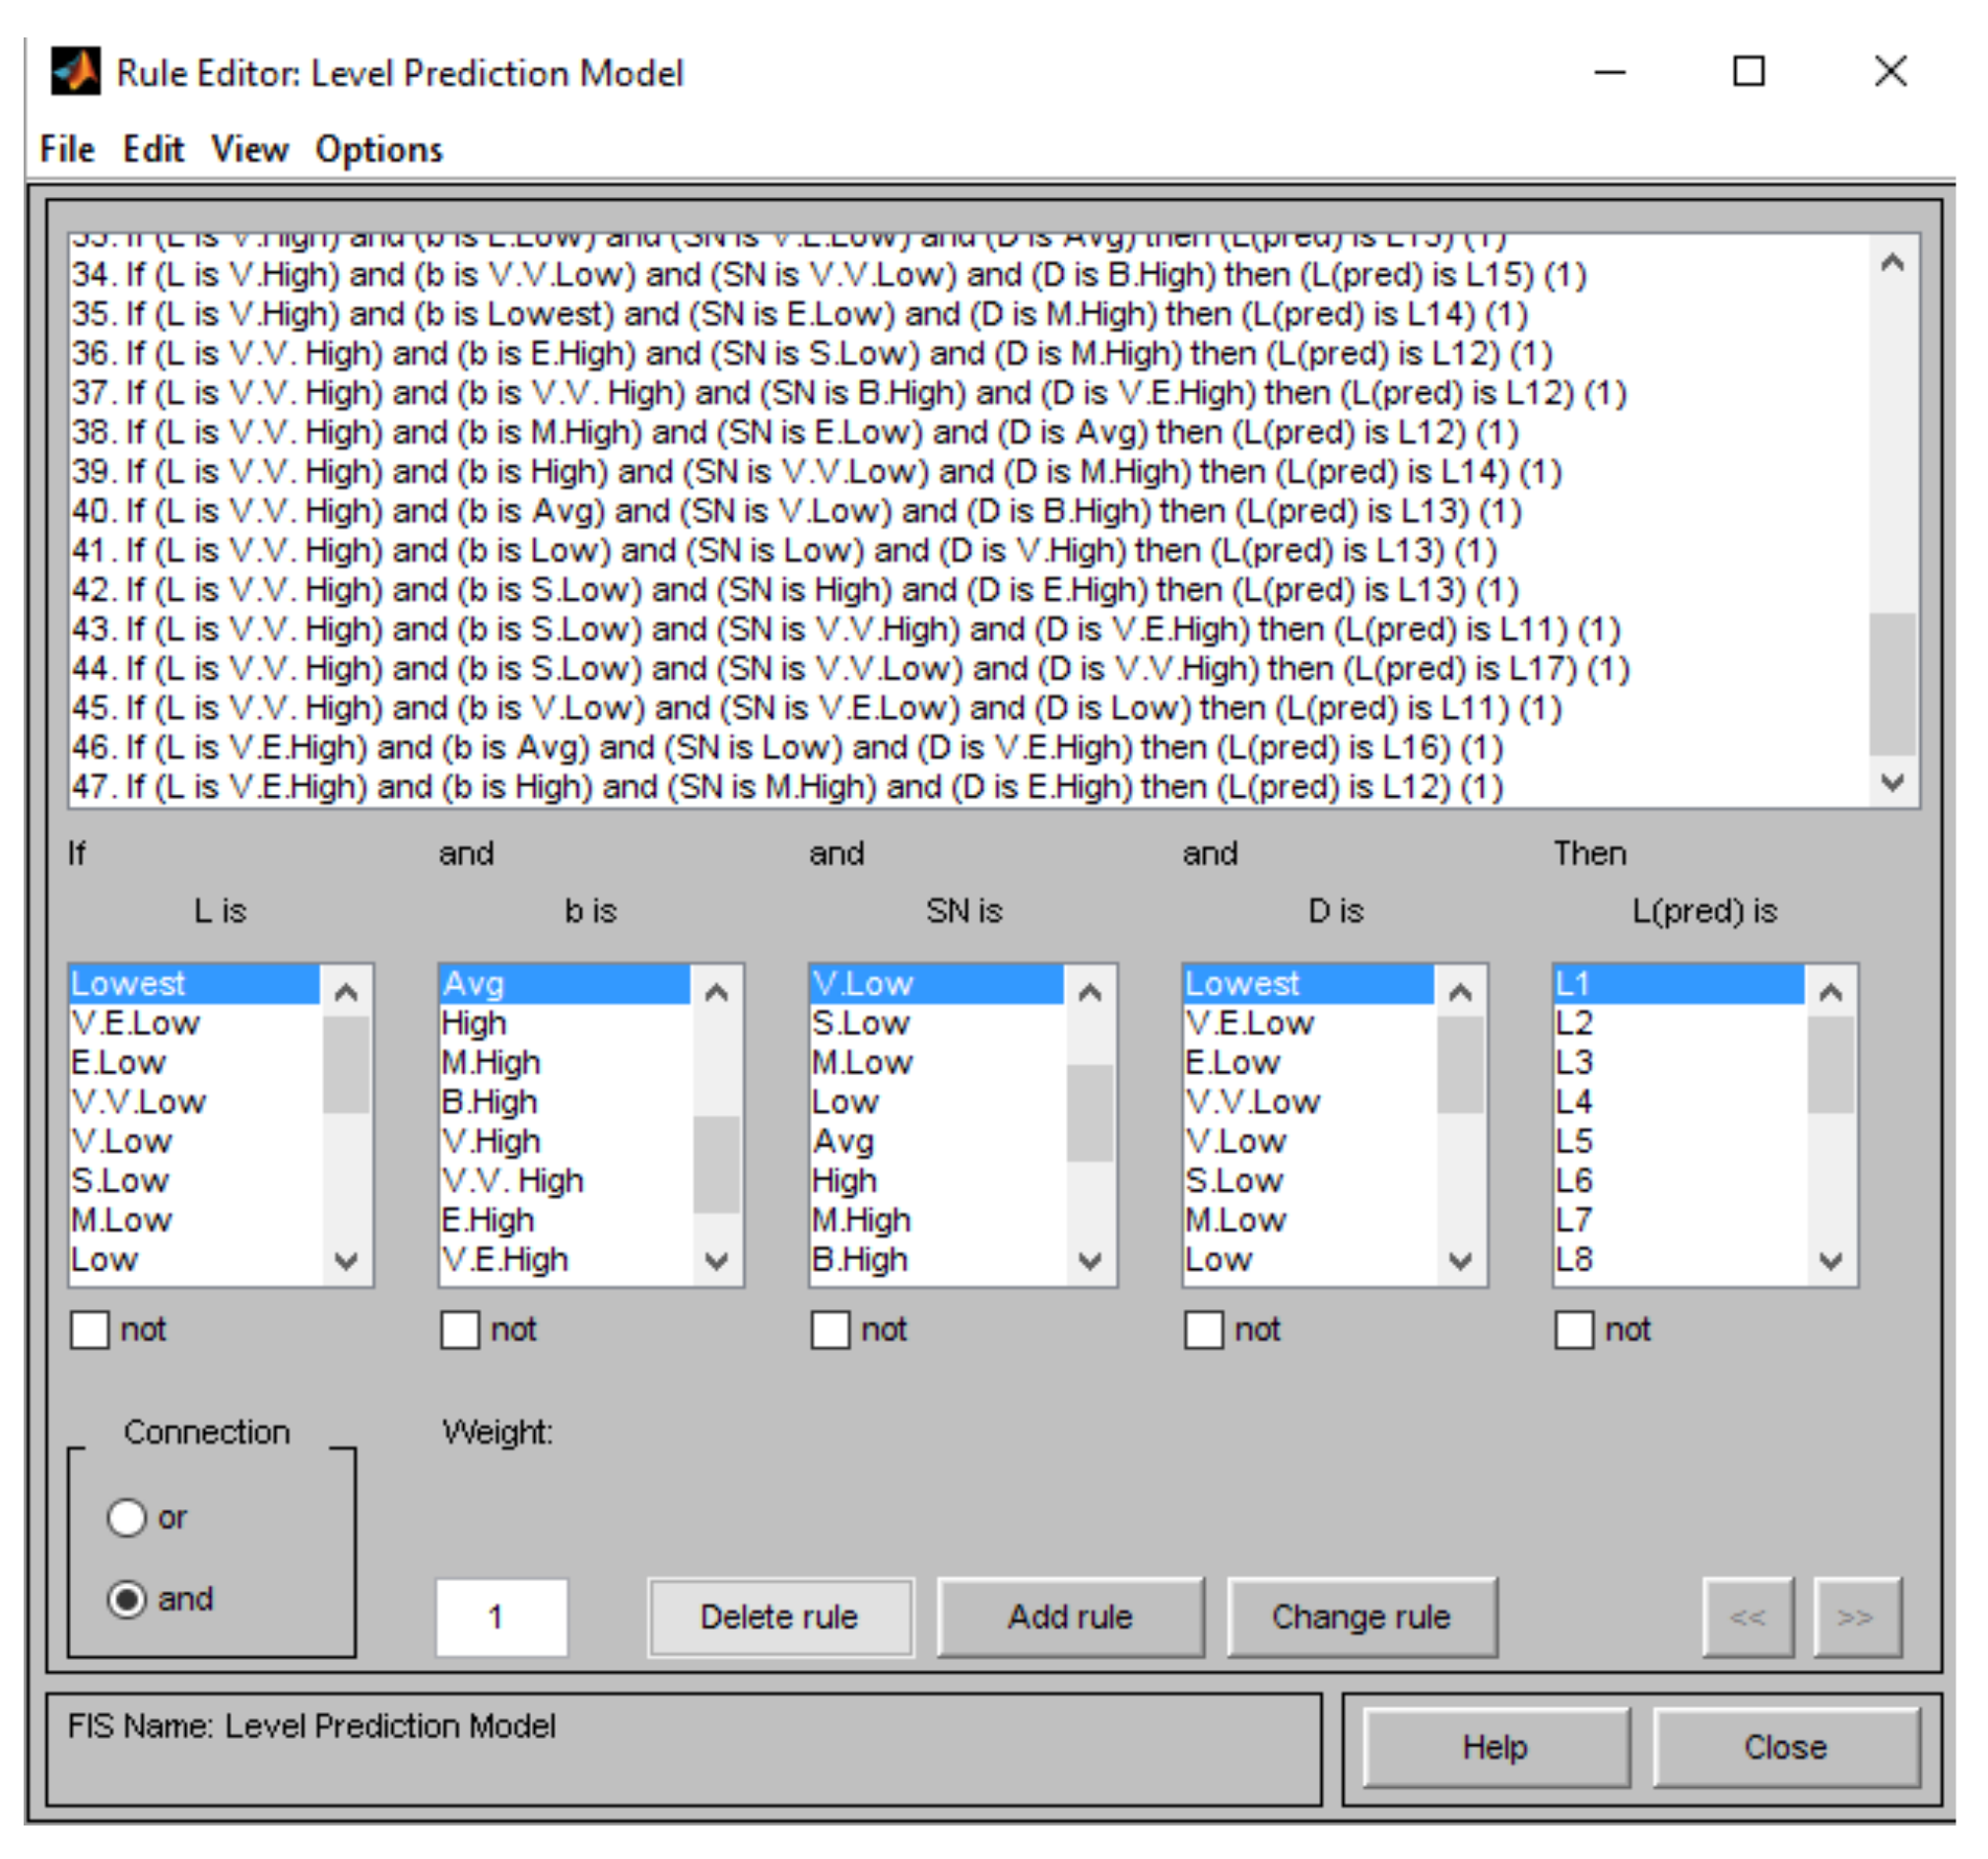Viewport: 1988px width, 1859px height.
Task: Tick 'not' checkbox under L(pred) output
Action: [x=1574, y=1330]
